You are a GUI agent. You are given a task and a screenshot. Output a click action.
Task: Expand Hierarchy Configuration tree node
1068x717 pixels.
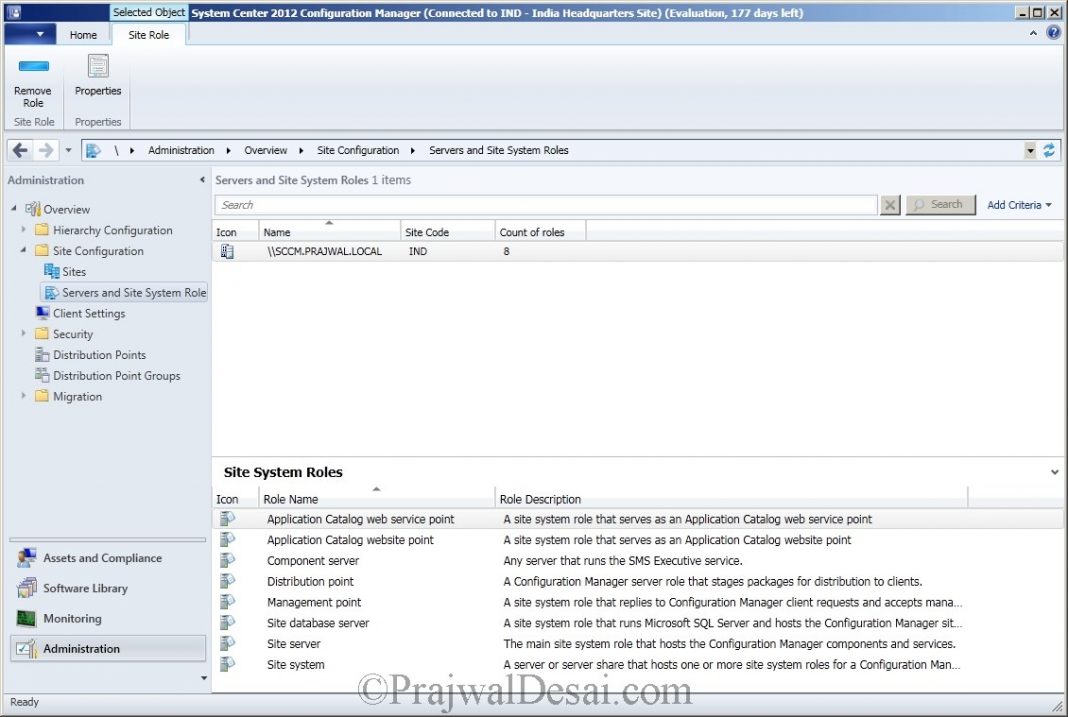click(x=23, y=229)
